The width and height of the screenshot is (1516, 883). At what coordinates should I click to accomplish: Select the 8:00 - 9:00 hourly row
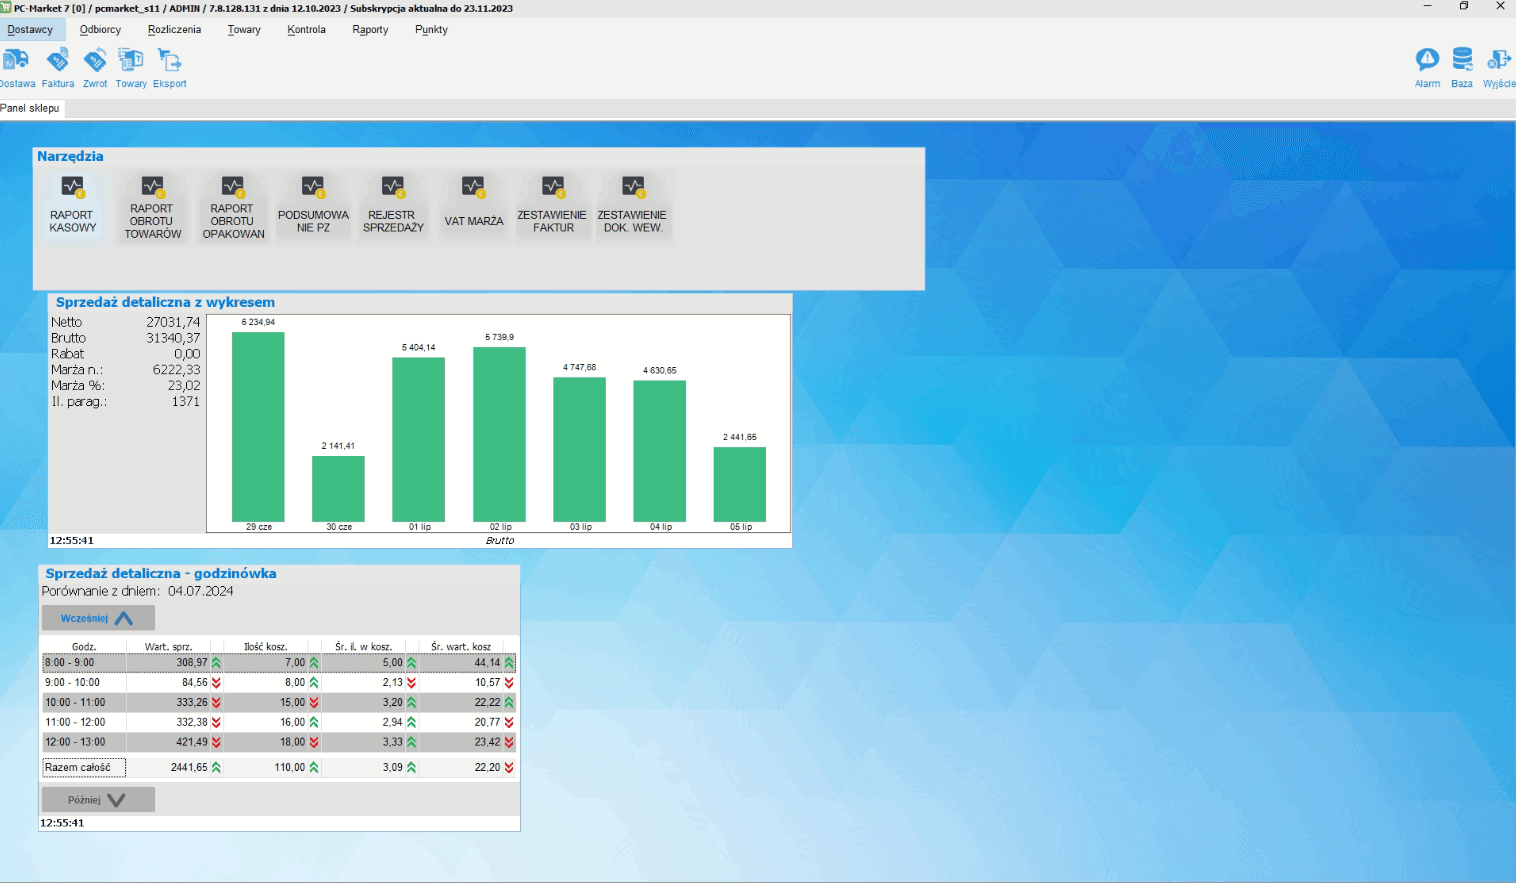click(x=84, y=663)
